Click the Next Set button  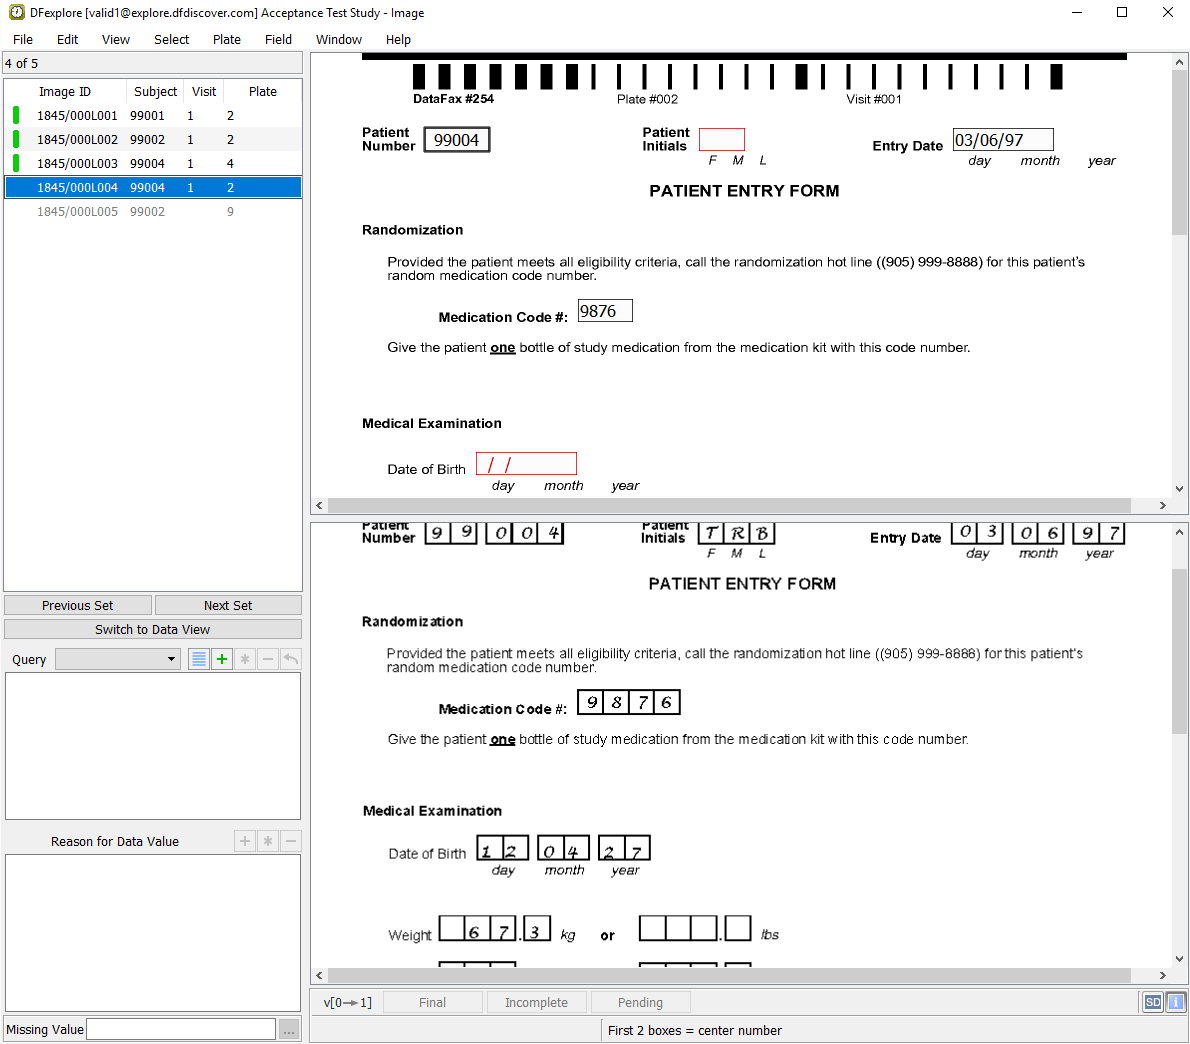tap(228, 606)
